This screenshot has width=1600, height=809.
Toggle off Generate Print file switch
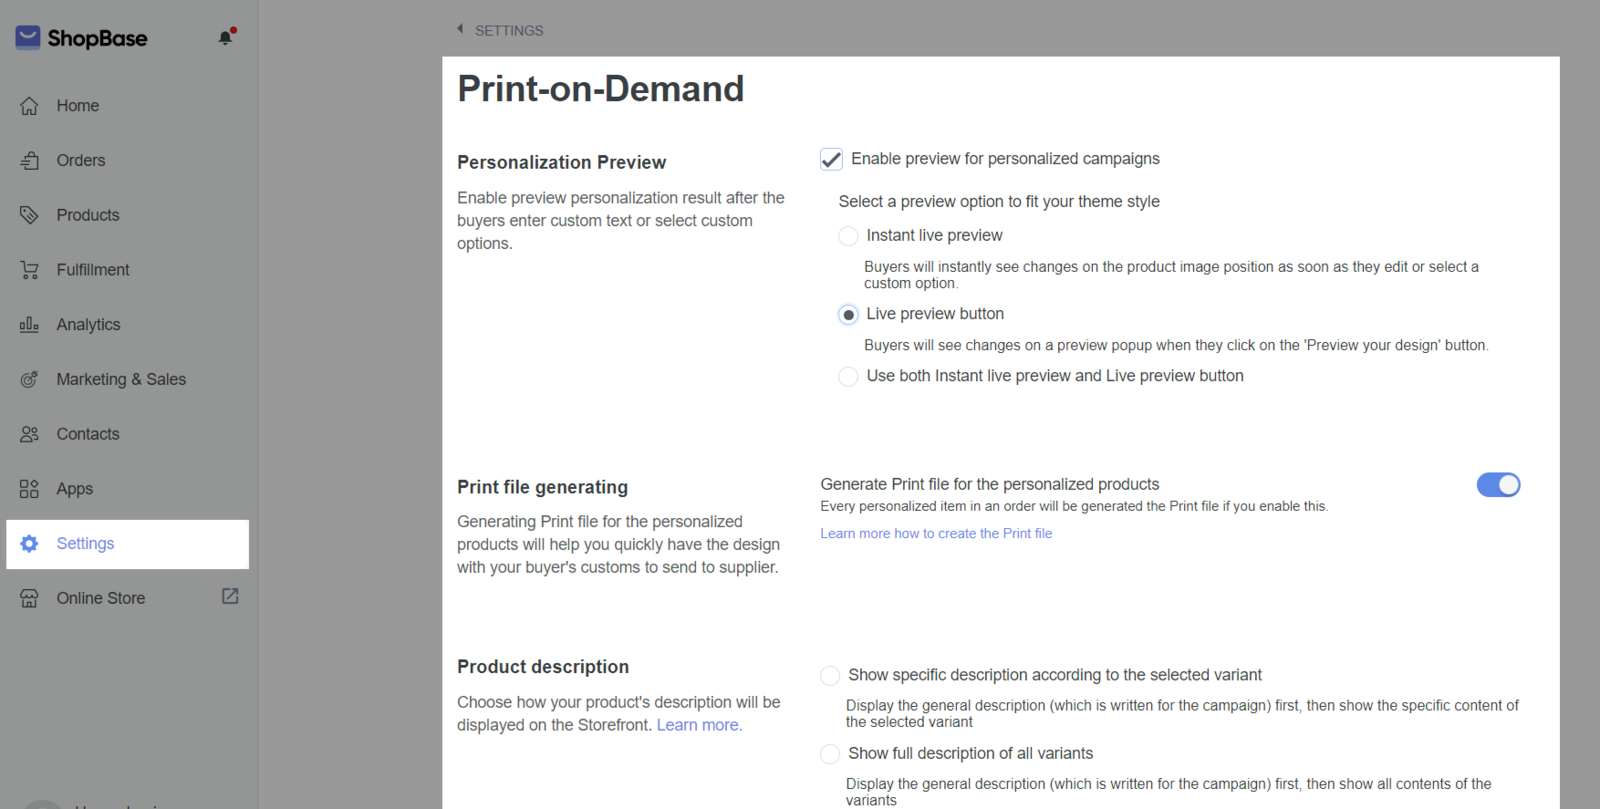tap(1498, 485)
